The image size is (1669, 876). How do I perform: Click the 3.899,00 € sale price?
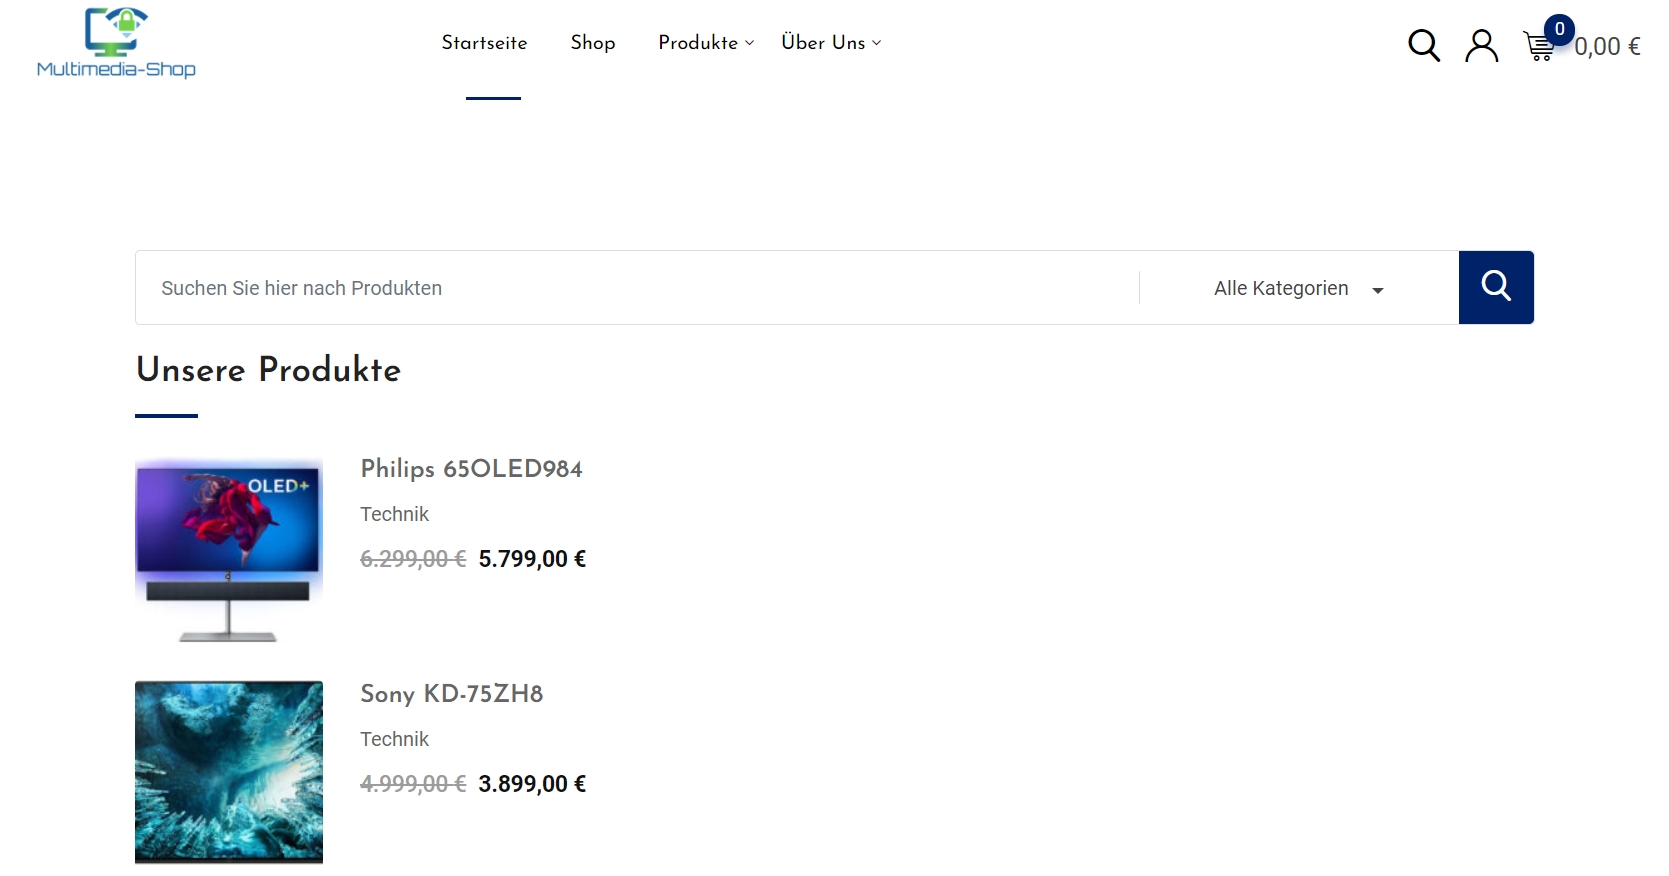[x=532, y=784]
